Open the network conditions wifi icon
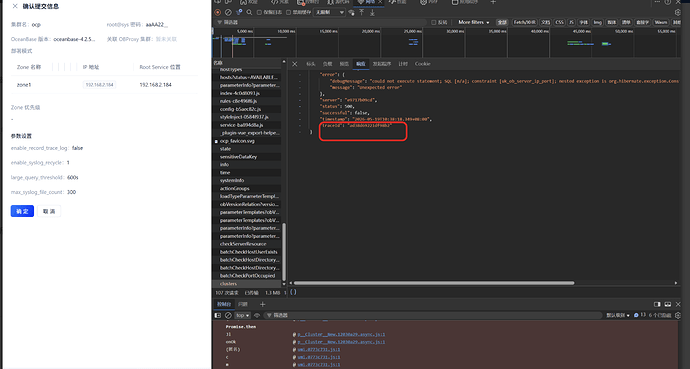690x369 pixels. [x=352, y=12]
